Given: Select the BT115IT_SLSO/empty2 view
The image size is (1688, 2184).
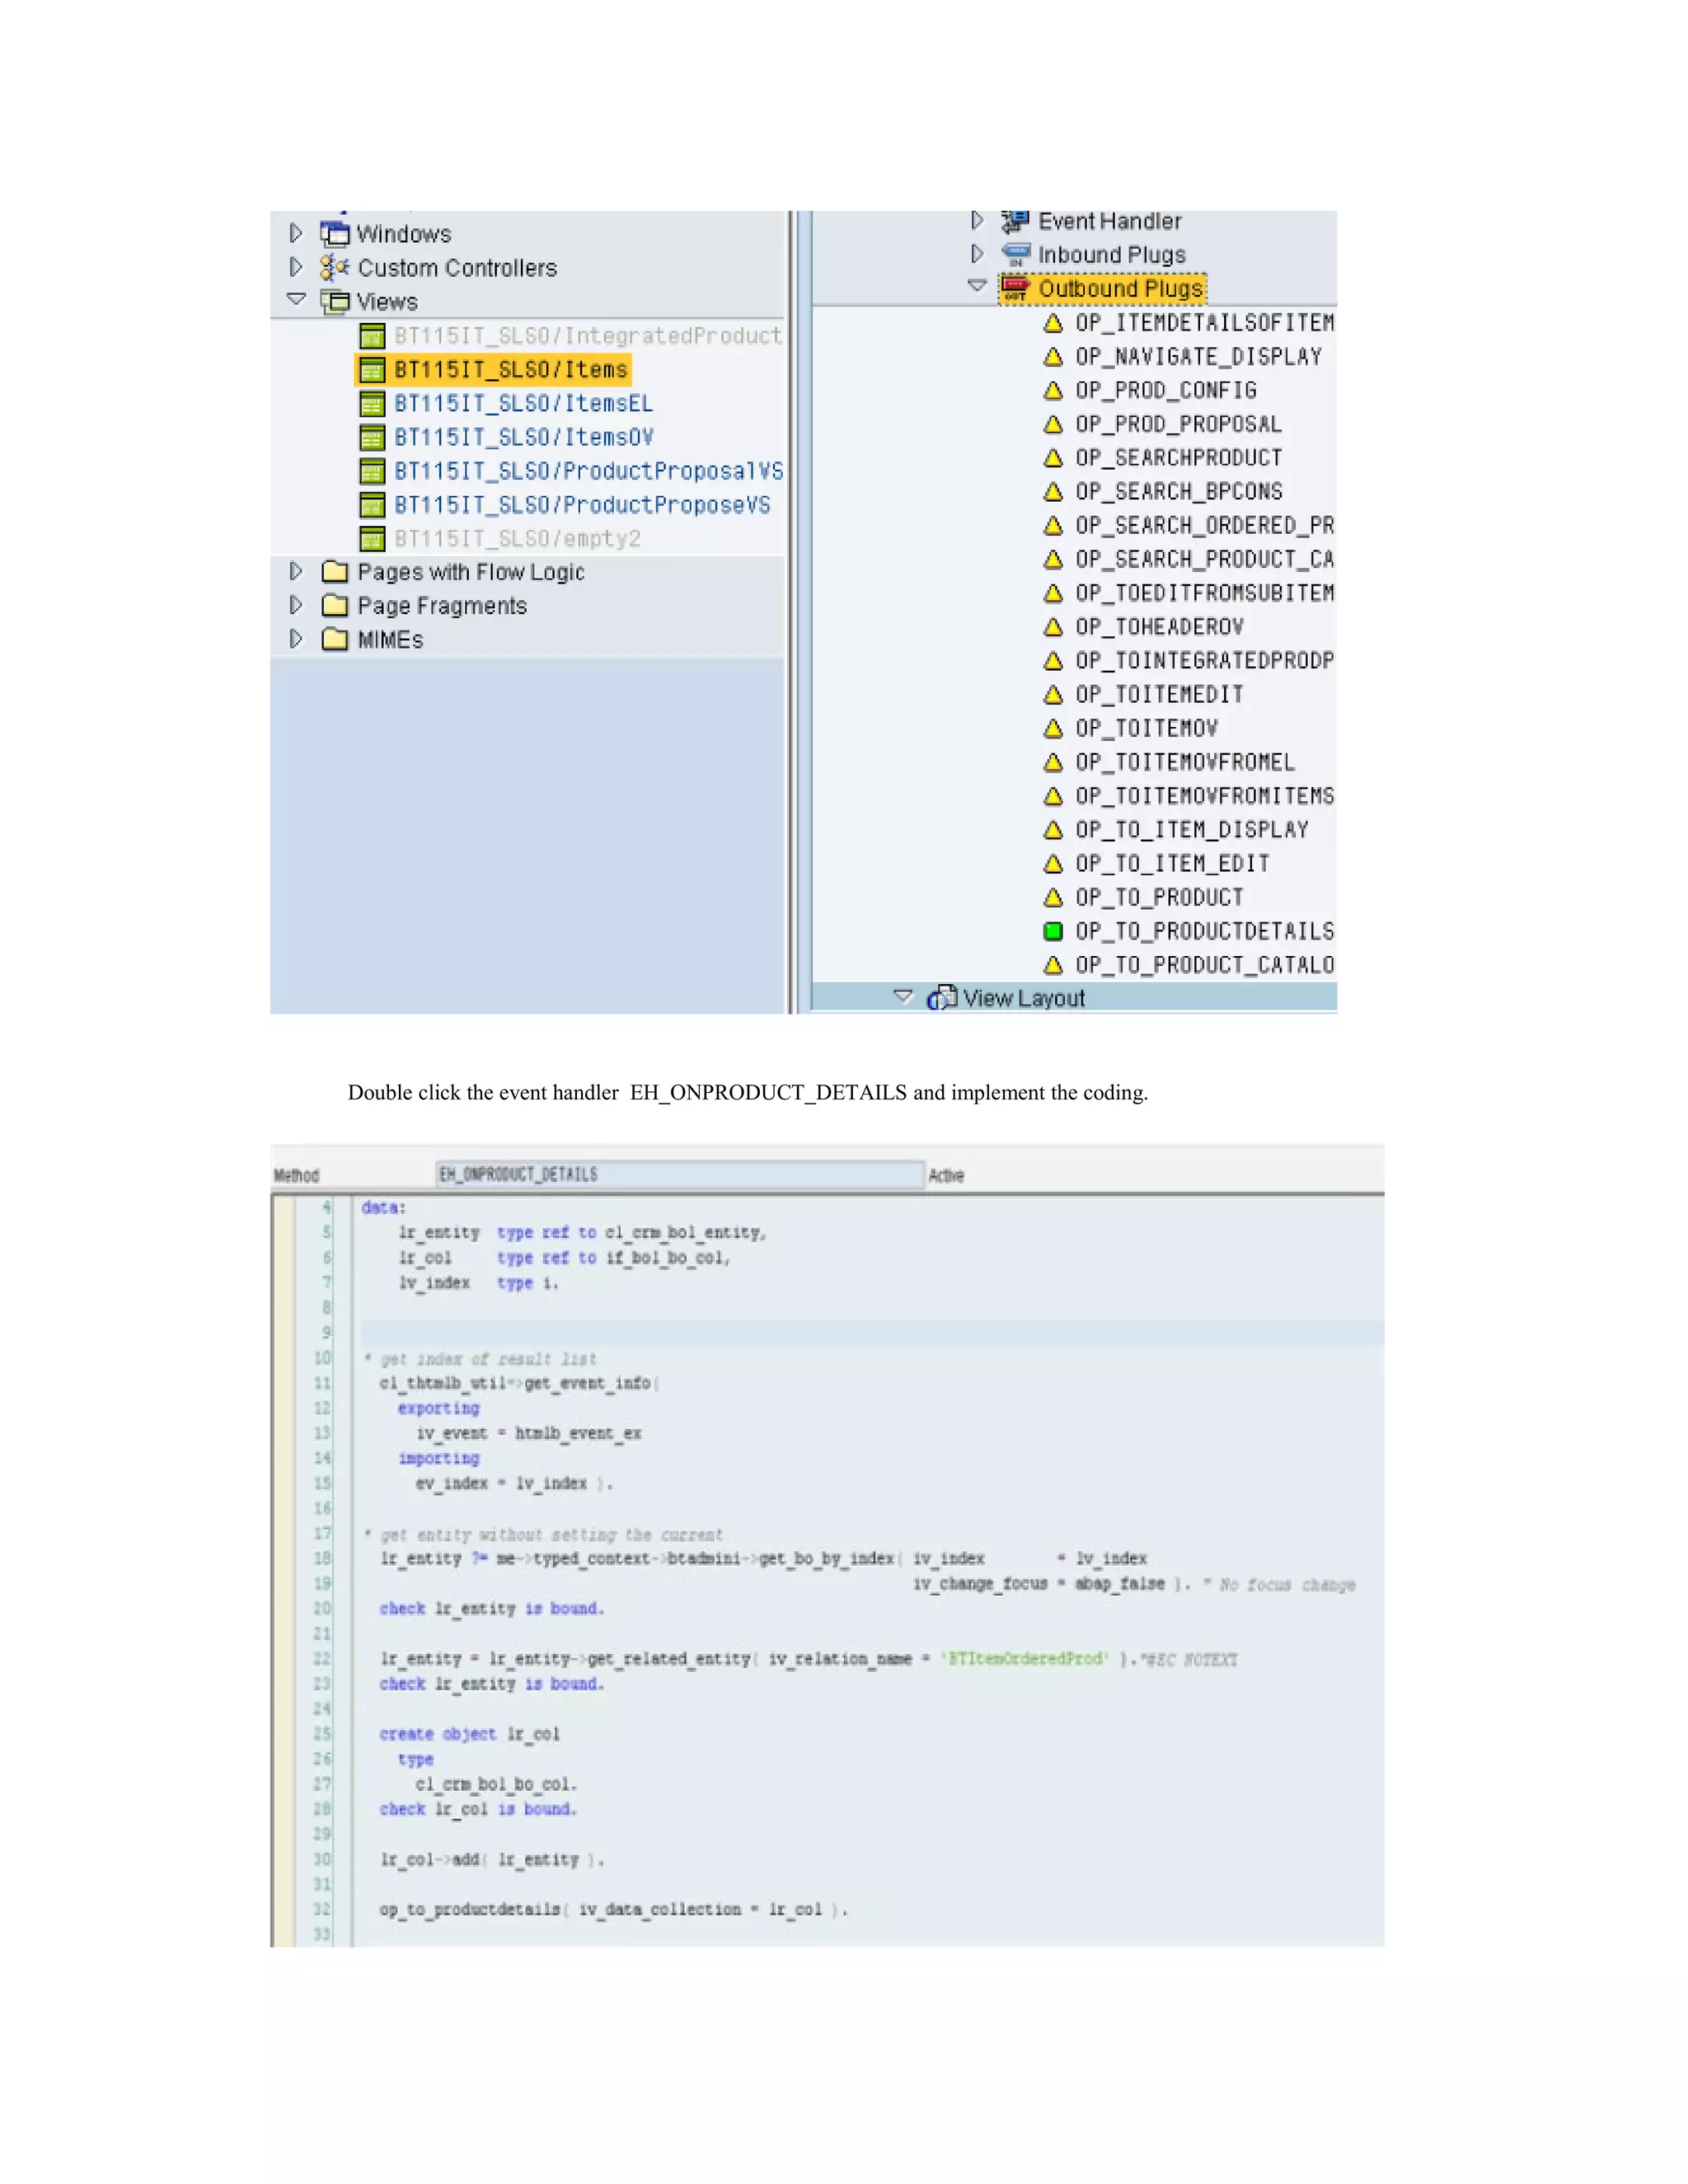Looking at the screenshot, I should [x=517, y=539].
